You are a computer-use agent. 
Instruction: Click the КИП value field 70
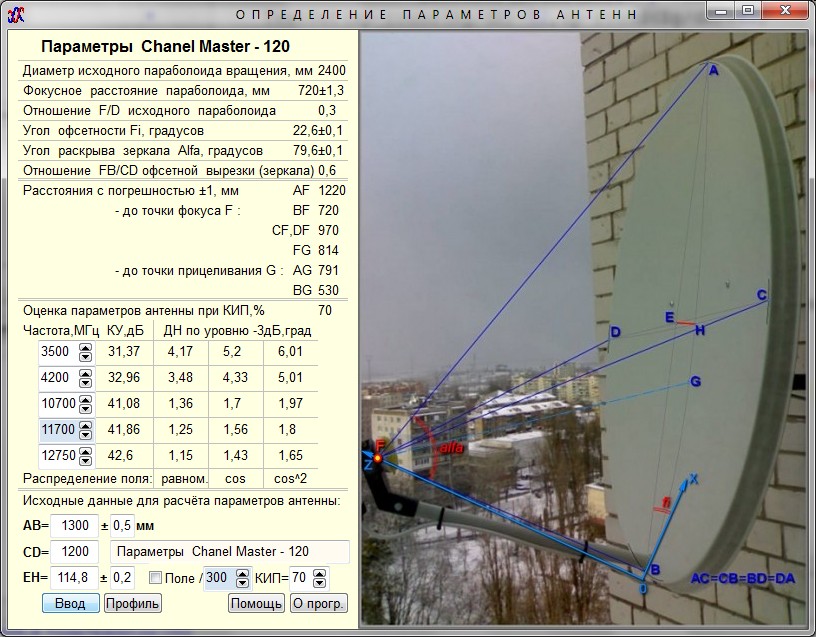[301, 578]
